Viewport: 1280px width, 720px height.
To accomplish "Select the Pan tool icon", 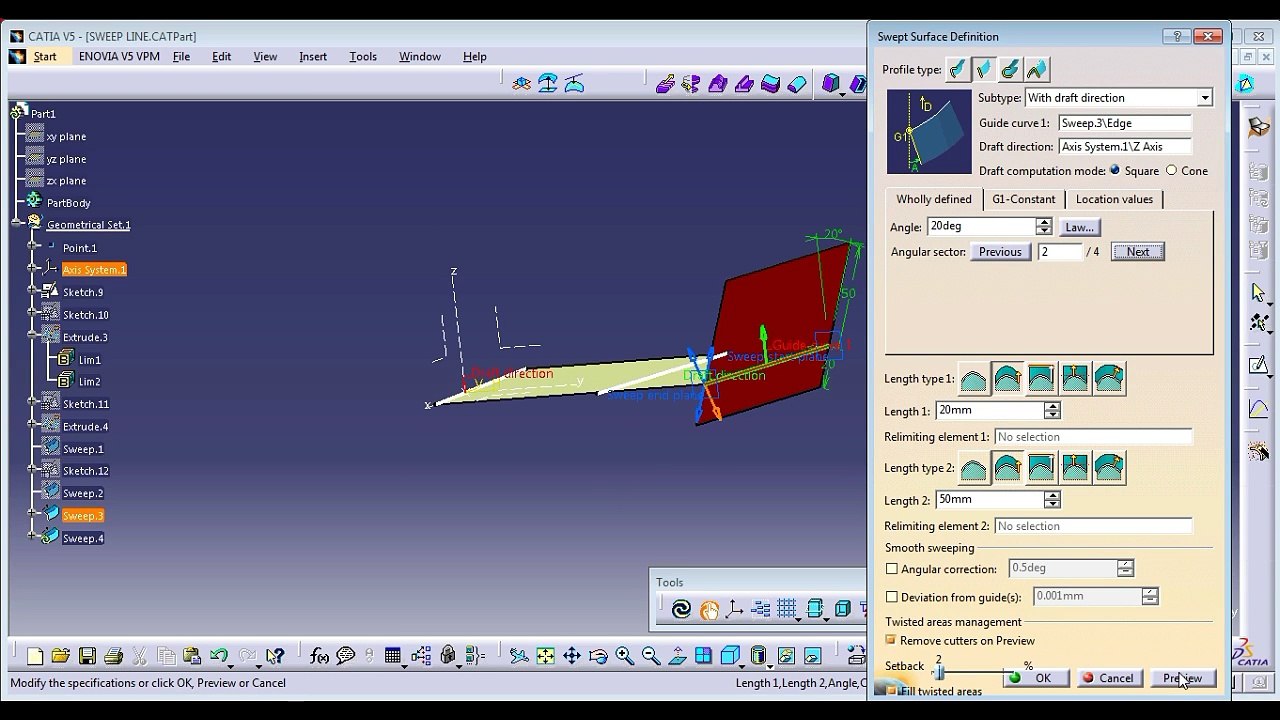I will click(x=572, y=656).
